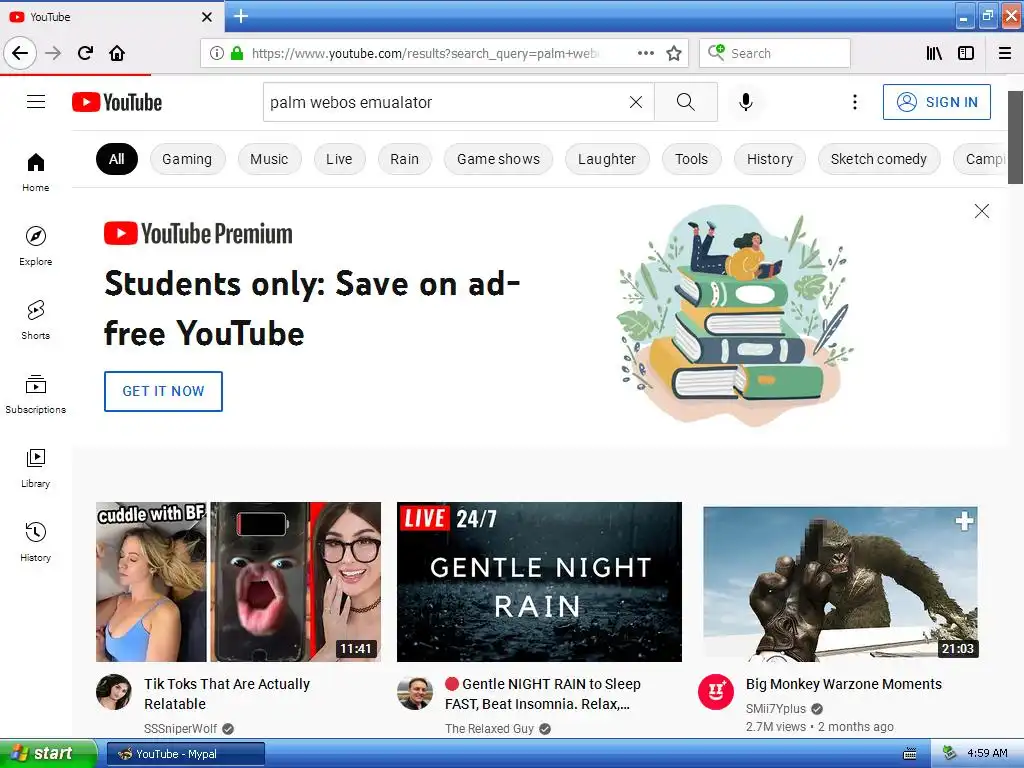
Task: Bookmark this page with the star icon
Action: point(674,53)
